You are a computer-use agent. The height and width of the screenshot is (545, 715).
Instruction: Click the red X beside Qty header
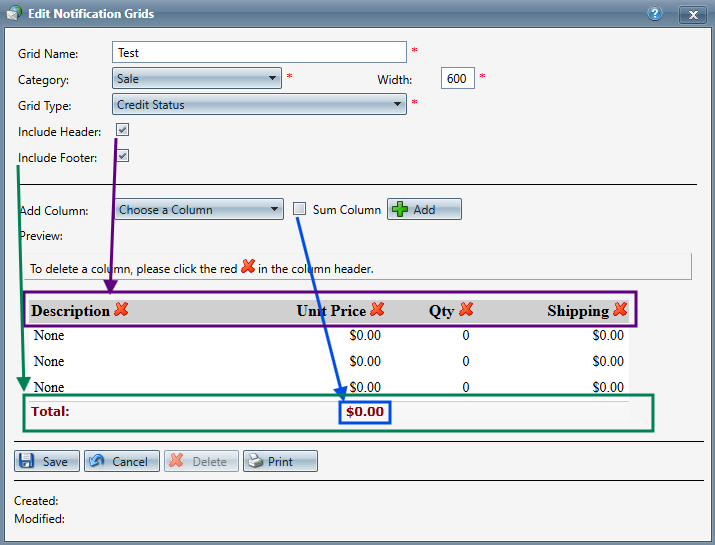(466, 309)
